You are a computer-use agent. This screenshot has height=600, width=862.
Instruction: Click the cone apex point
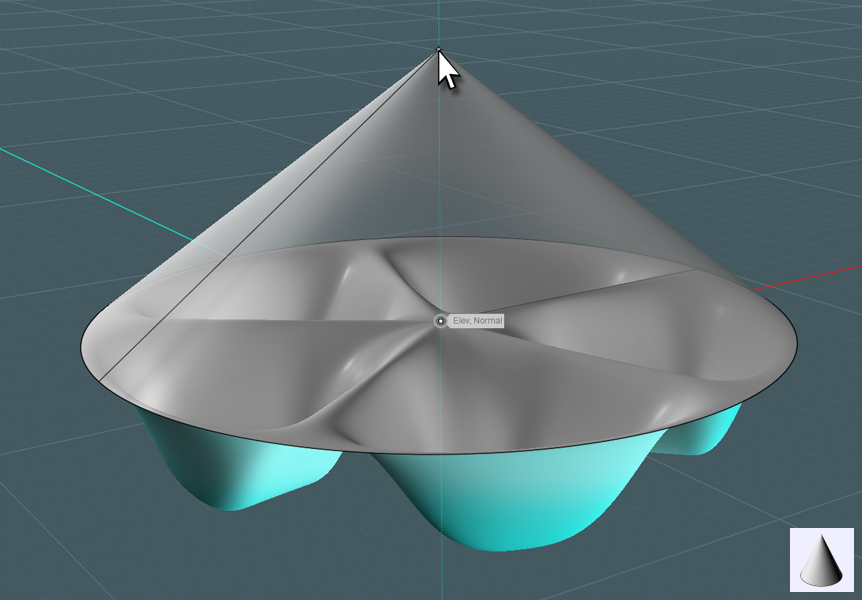tap(438, 50)
